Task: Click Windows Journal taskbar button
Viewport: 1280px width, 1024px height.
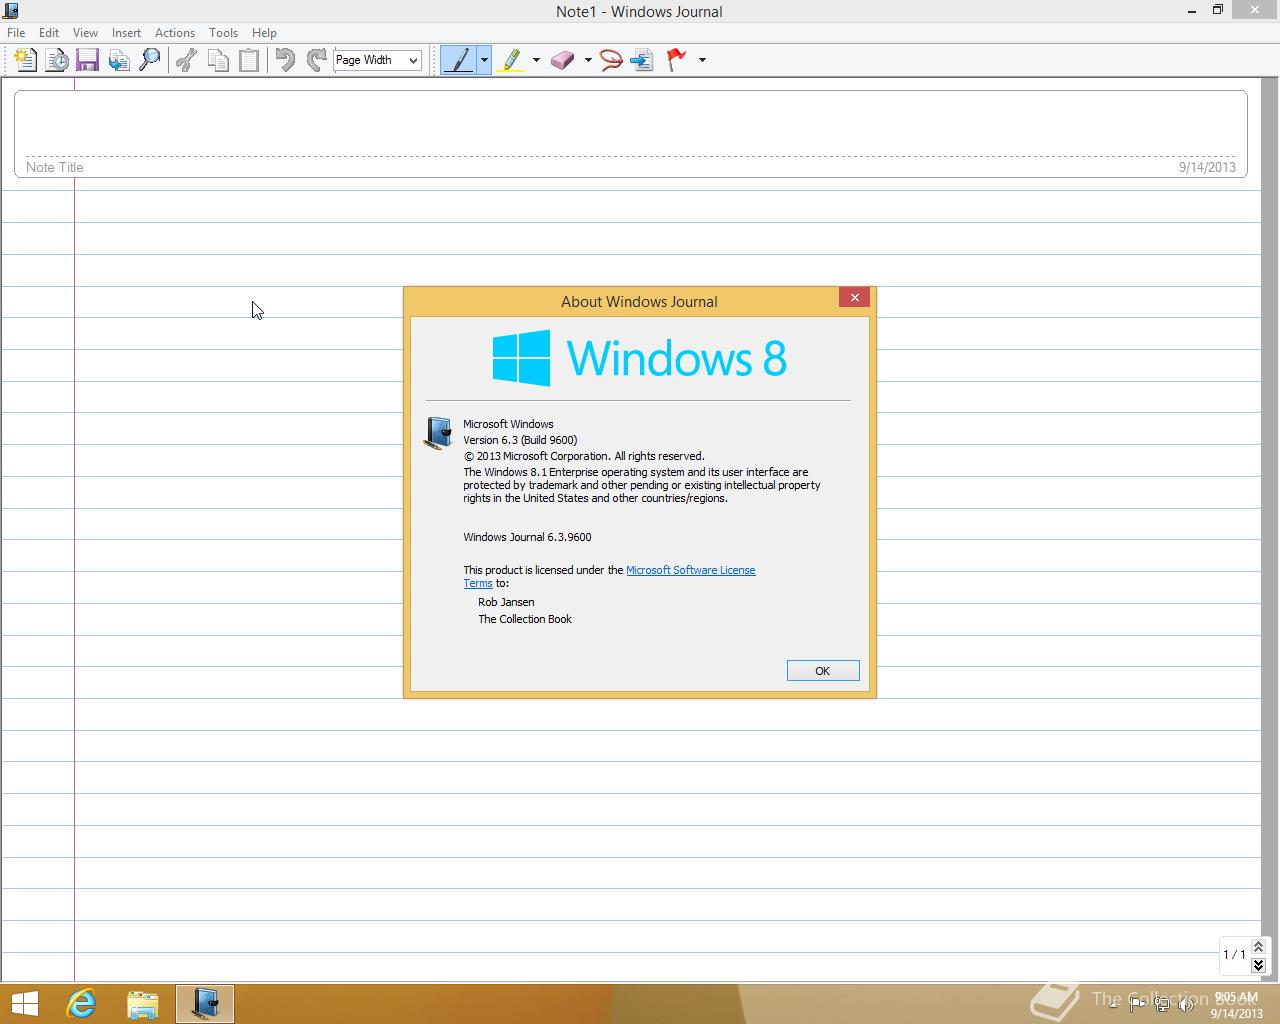Action: click(x=205, y=1003)
